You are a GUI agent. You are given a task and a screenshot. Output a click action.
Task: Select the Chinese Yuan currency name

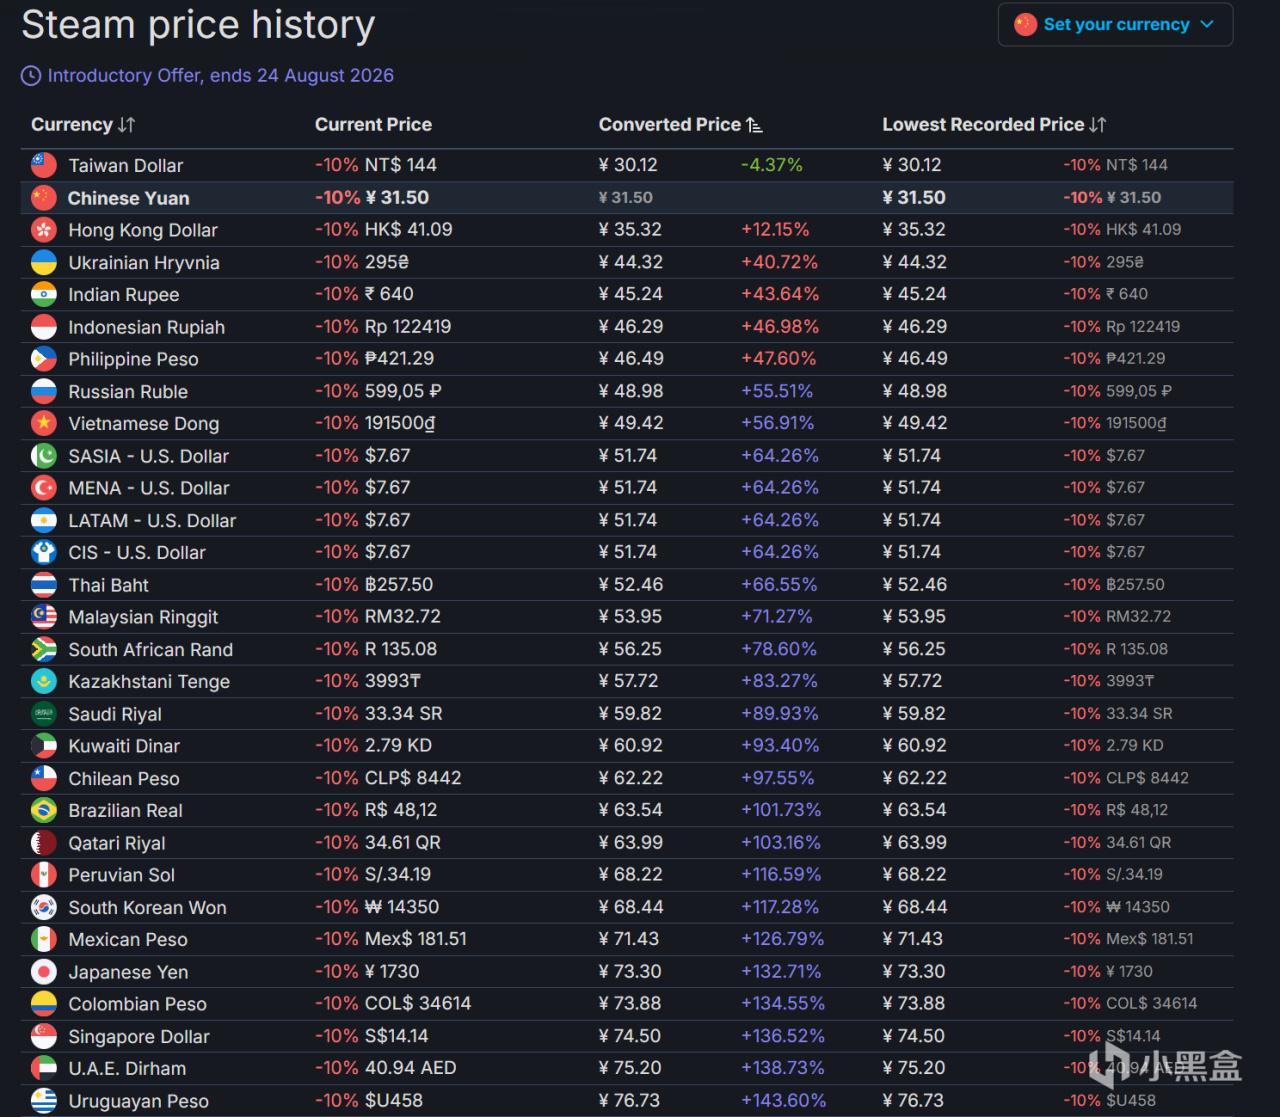[x=128, y=198]
